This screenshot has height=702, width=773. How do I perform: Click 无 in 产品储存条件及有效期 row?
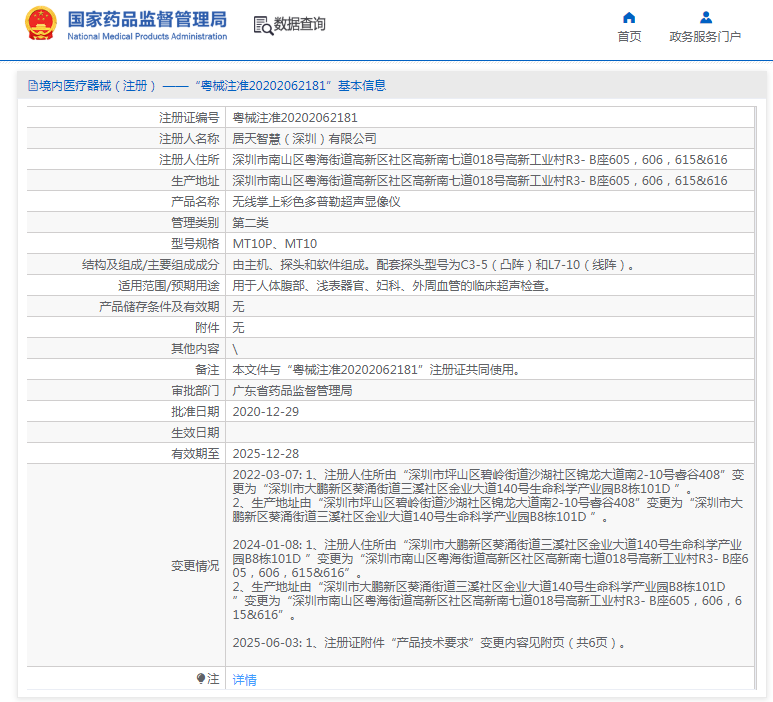point(238,307)
